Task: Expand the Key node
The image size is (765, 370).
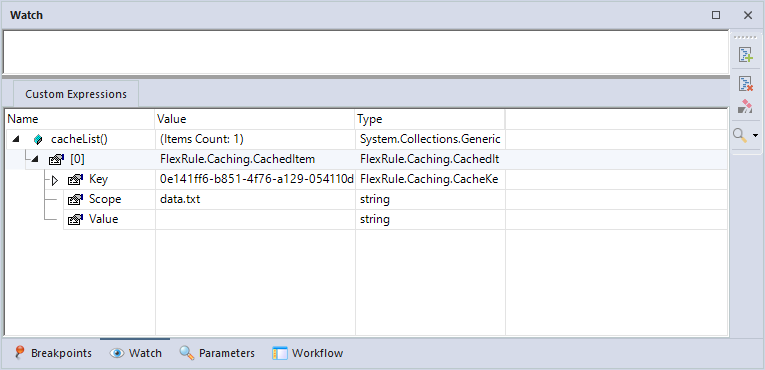Action: [55, 180]
